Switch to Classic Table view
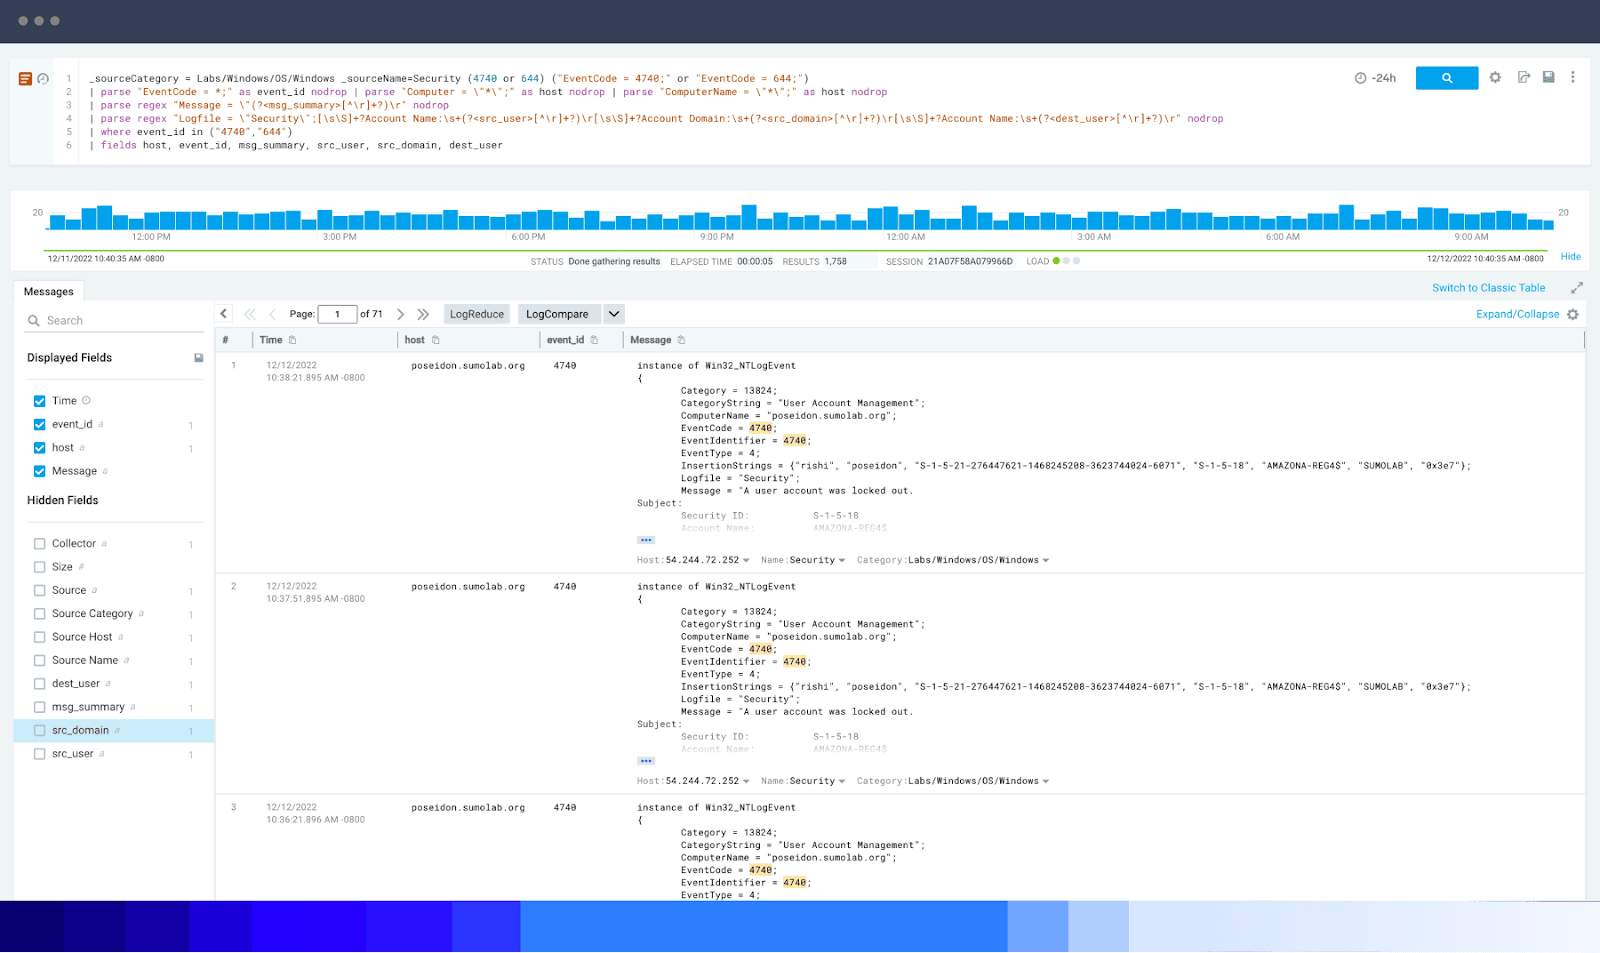The height and width of the screenshot is (953, 1600). click(x=1488, y=288)
